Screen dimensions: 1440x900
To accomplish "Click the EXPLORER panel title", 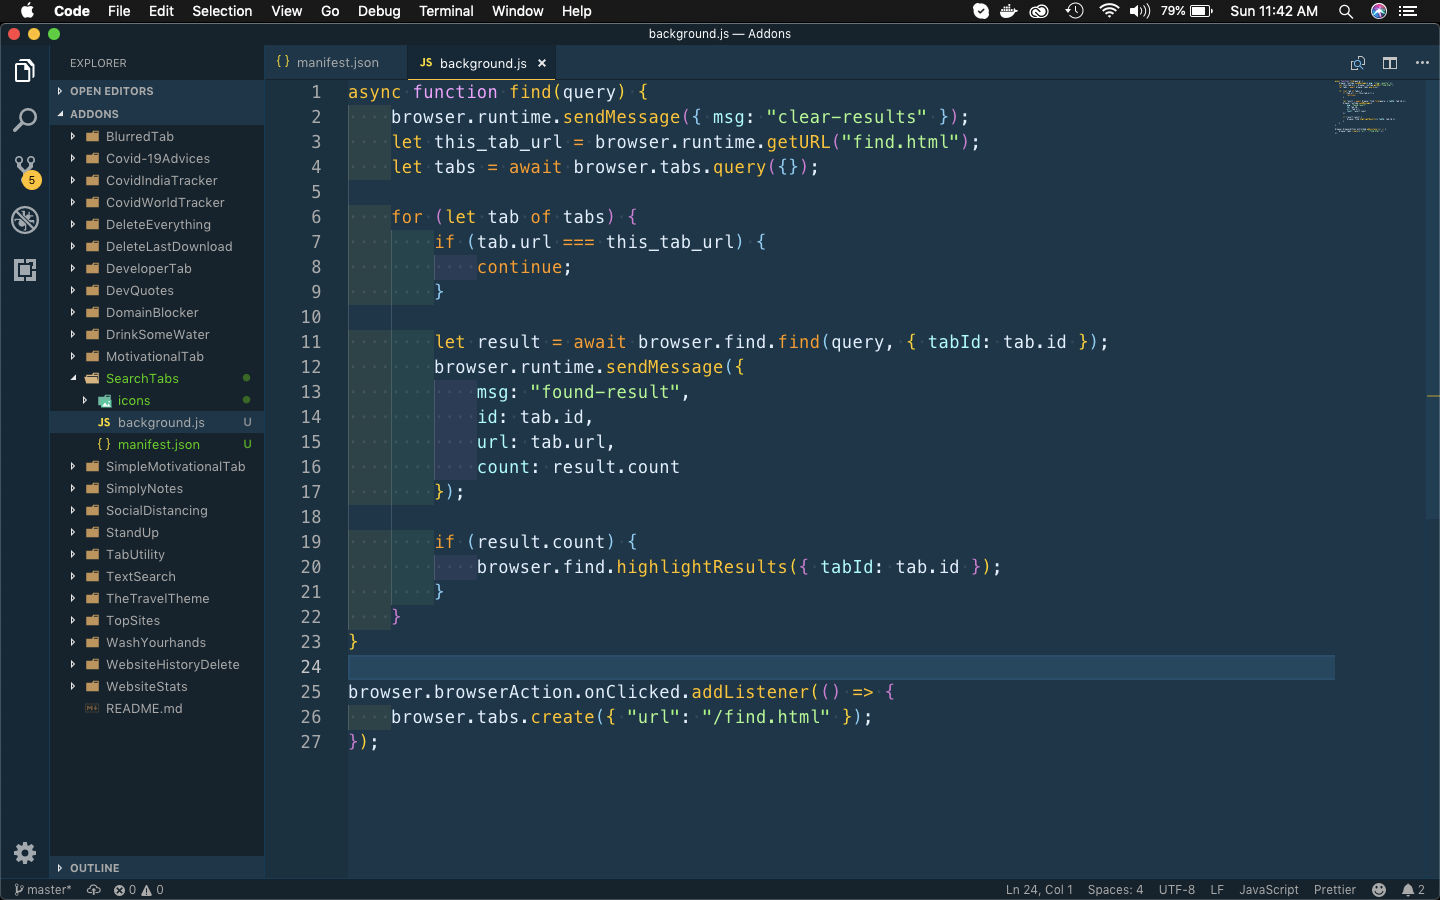I will [98, 63].
